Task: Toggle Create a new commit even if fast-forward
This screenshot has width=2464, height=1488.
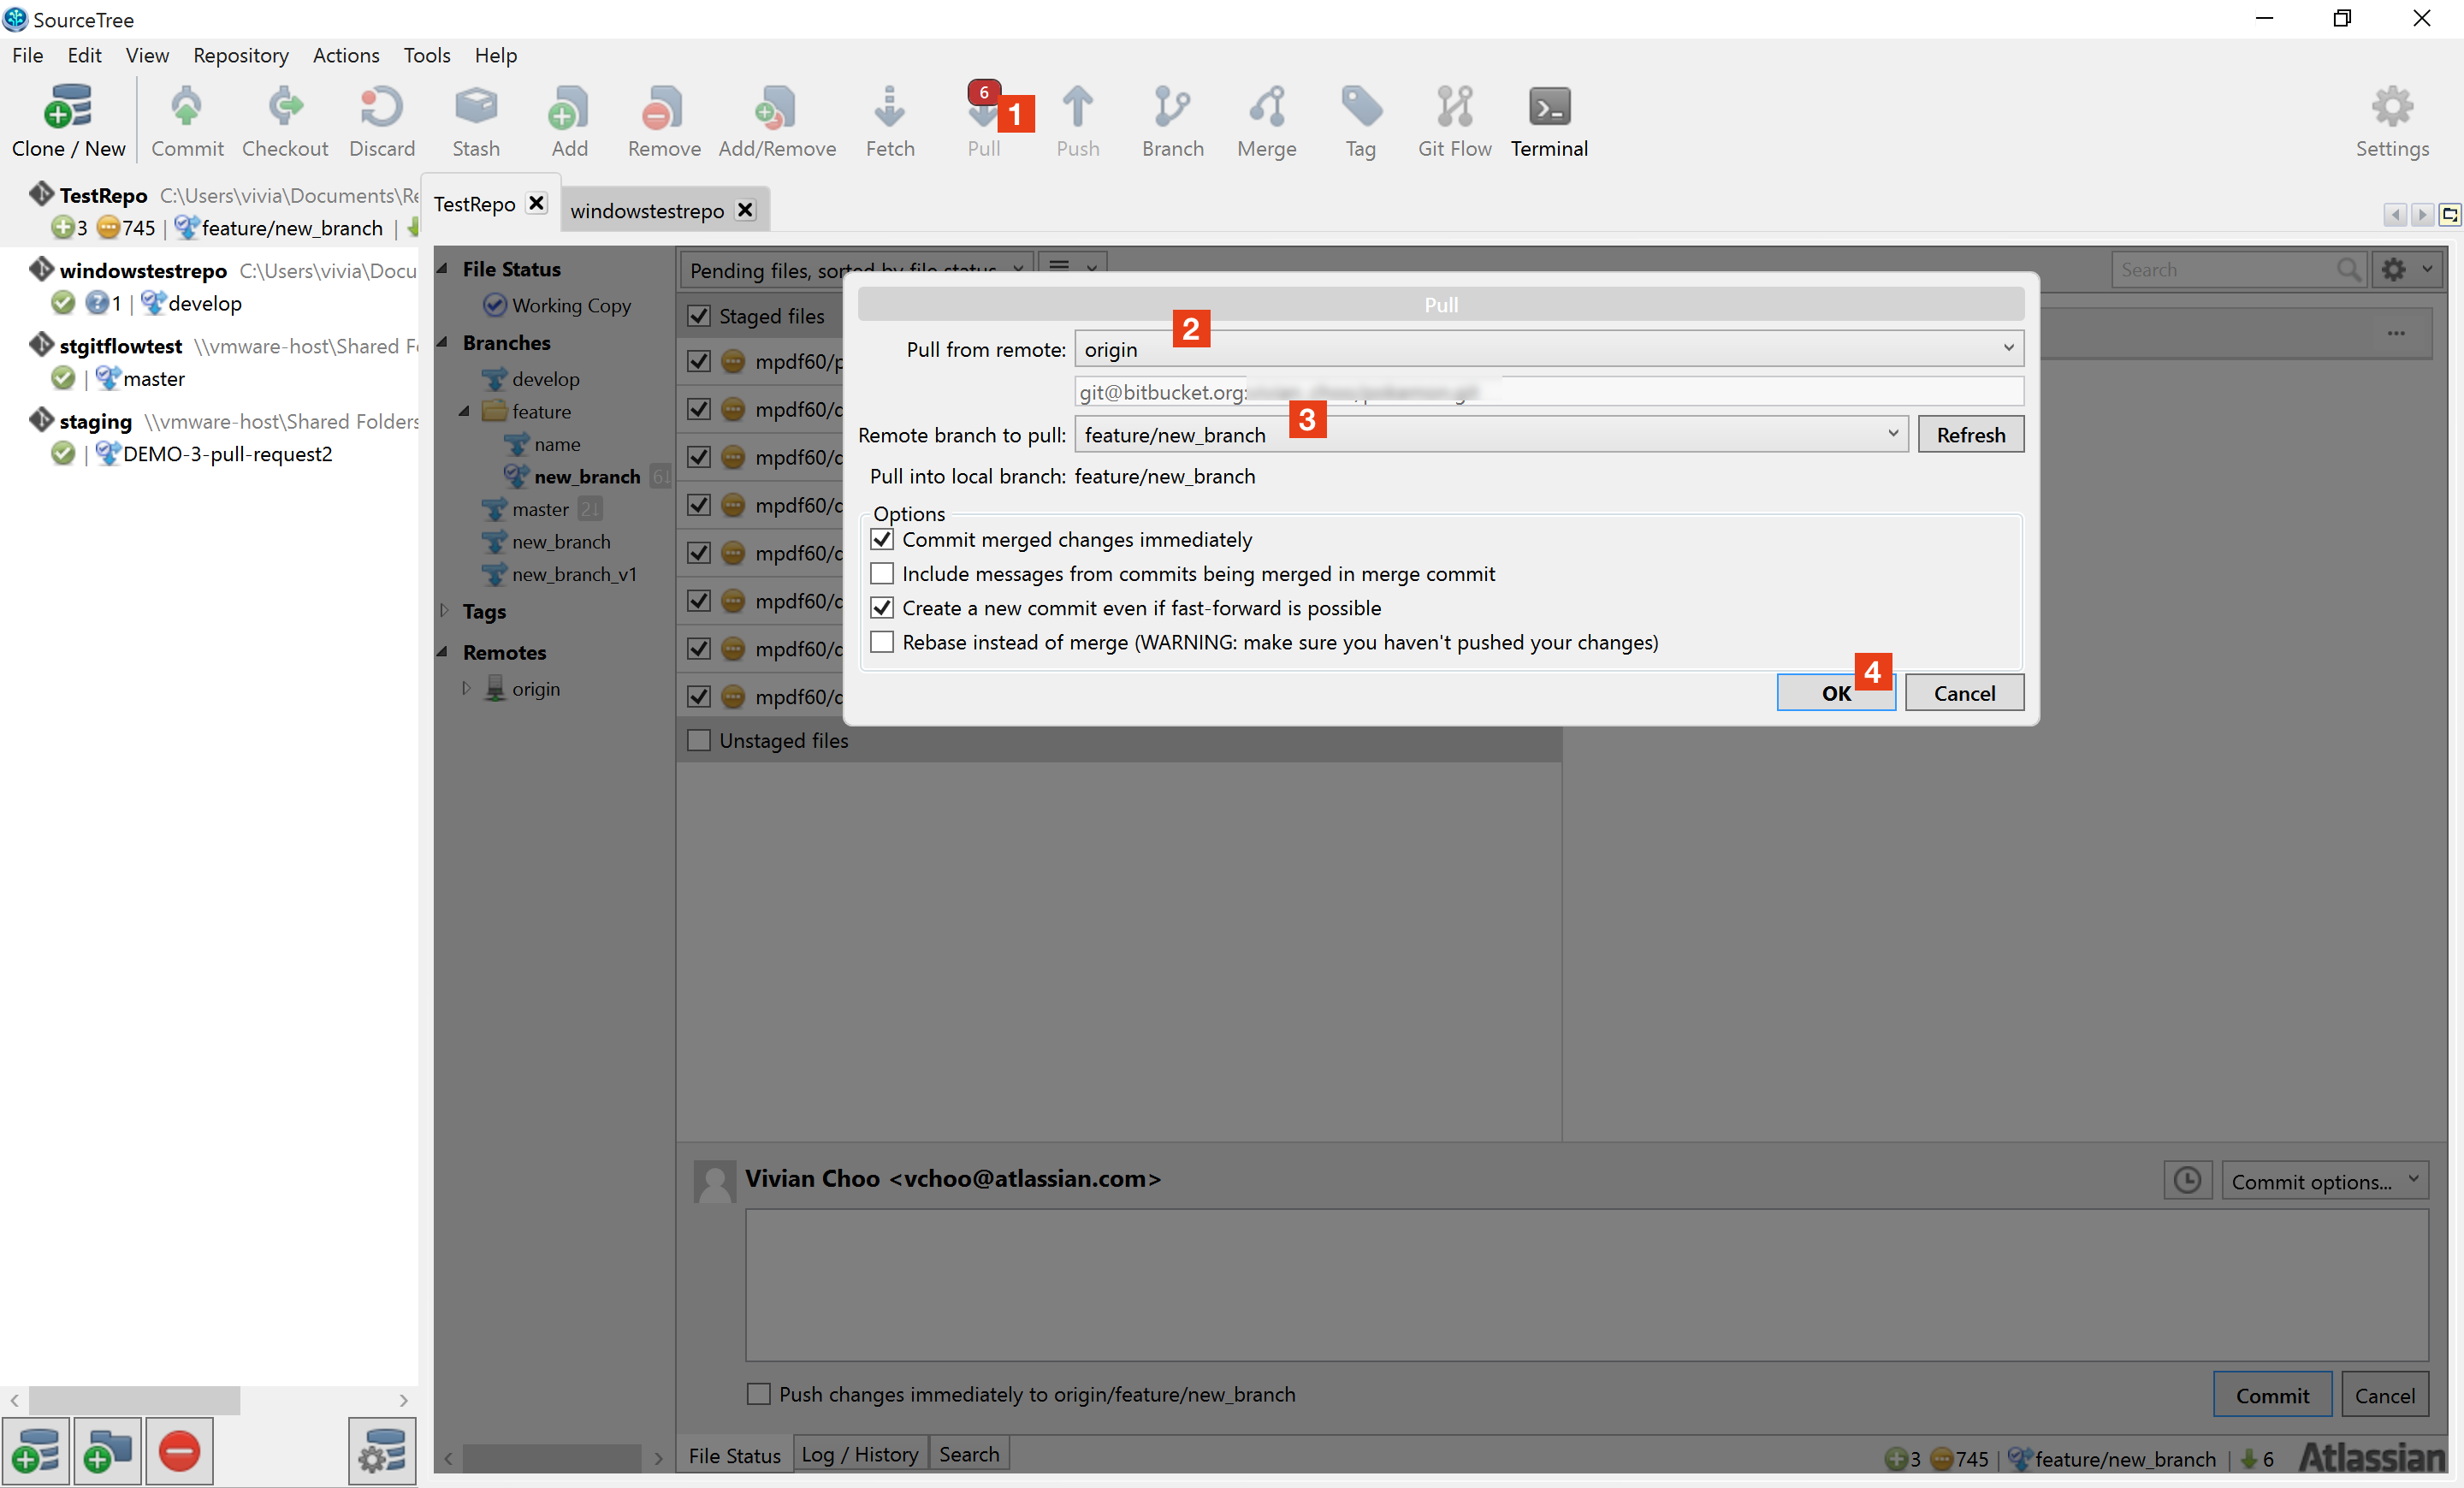Action: (x=882, y=608)
